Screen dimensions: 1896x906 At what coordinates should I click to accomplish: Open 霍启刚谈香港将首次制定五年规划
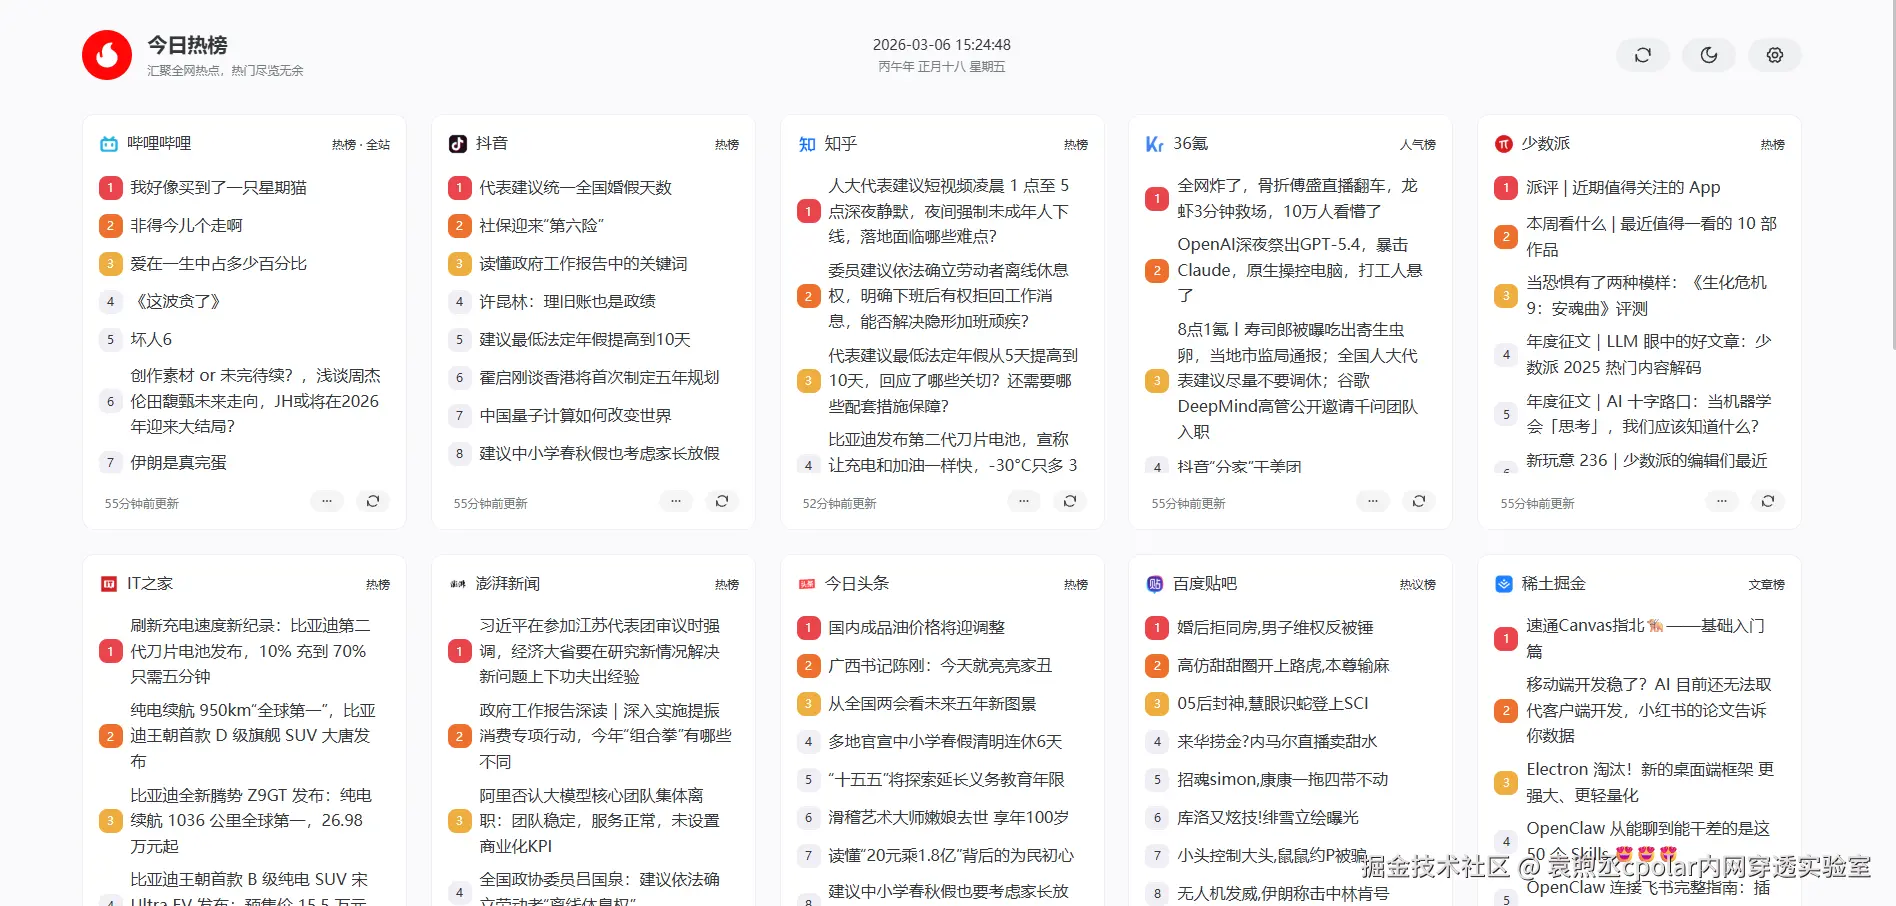tap(599, 378)
